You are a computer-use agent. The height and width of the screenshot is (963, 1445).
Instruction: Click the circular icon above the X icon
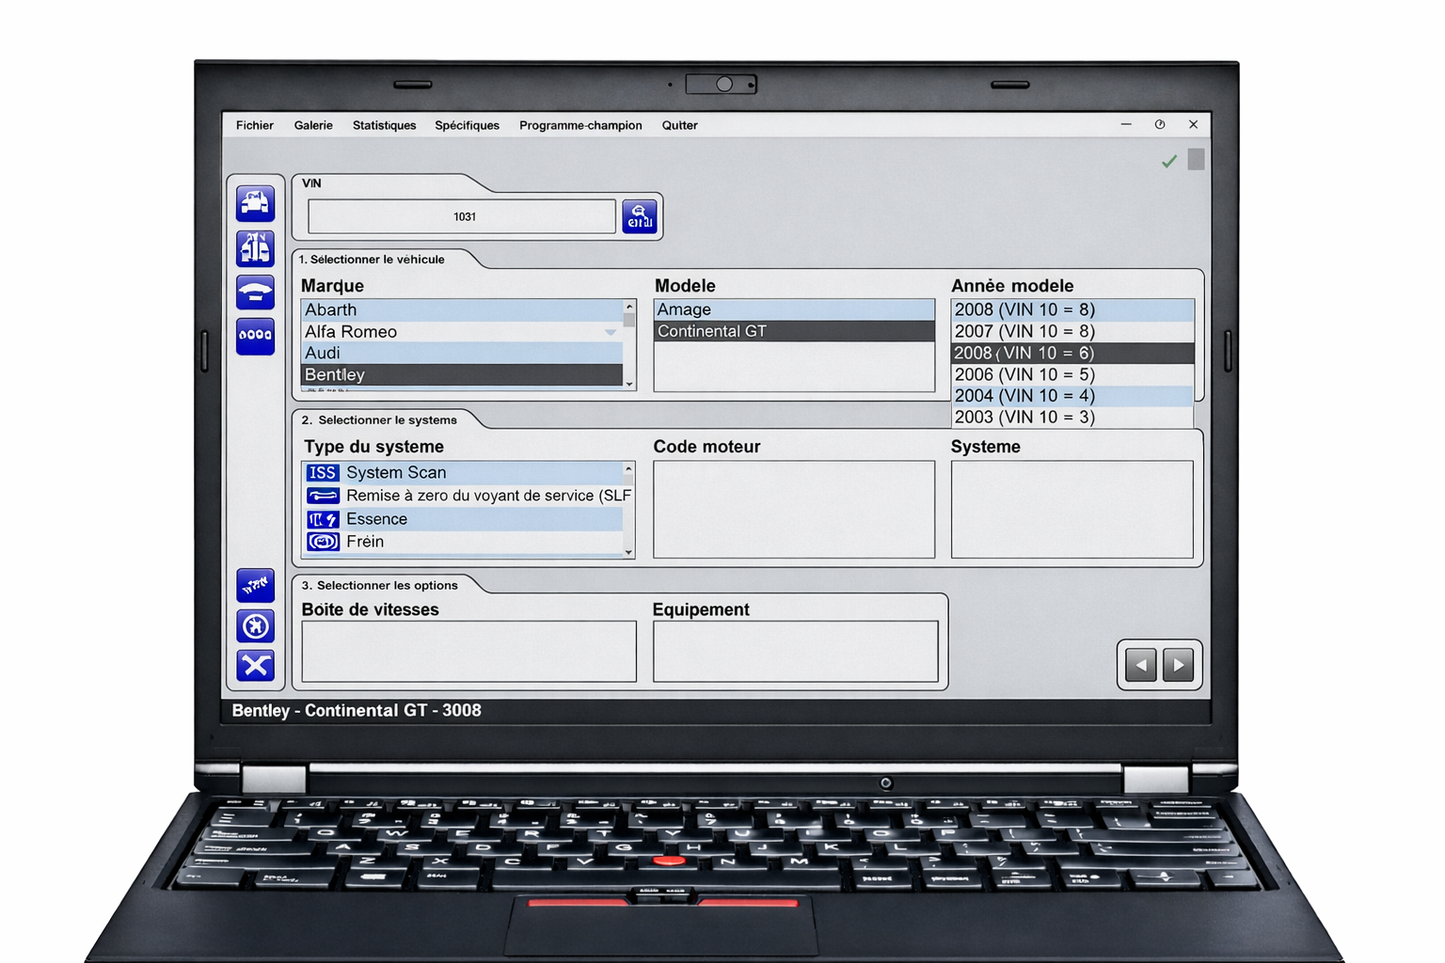click(x=255, y=626)
